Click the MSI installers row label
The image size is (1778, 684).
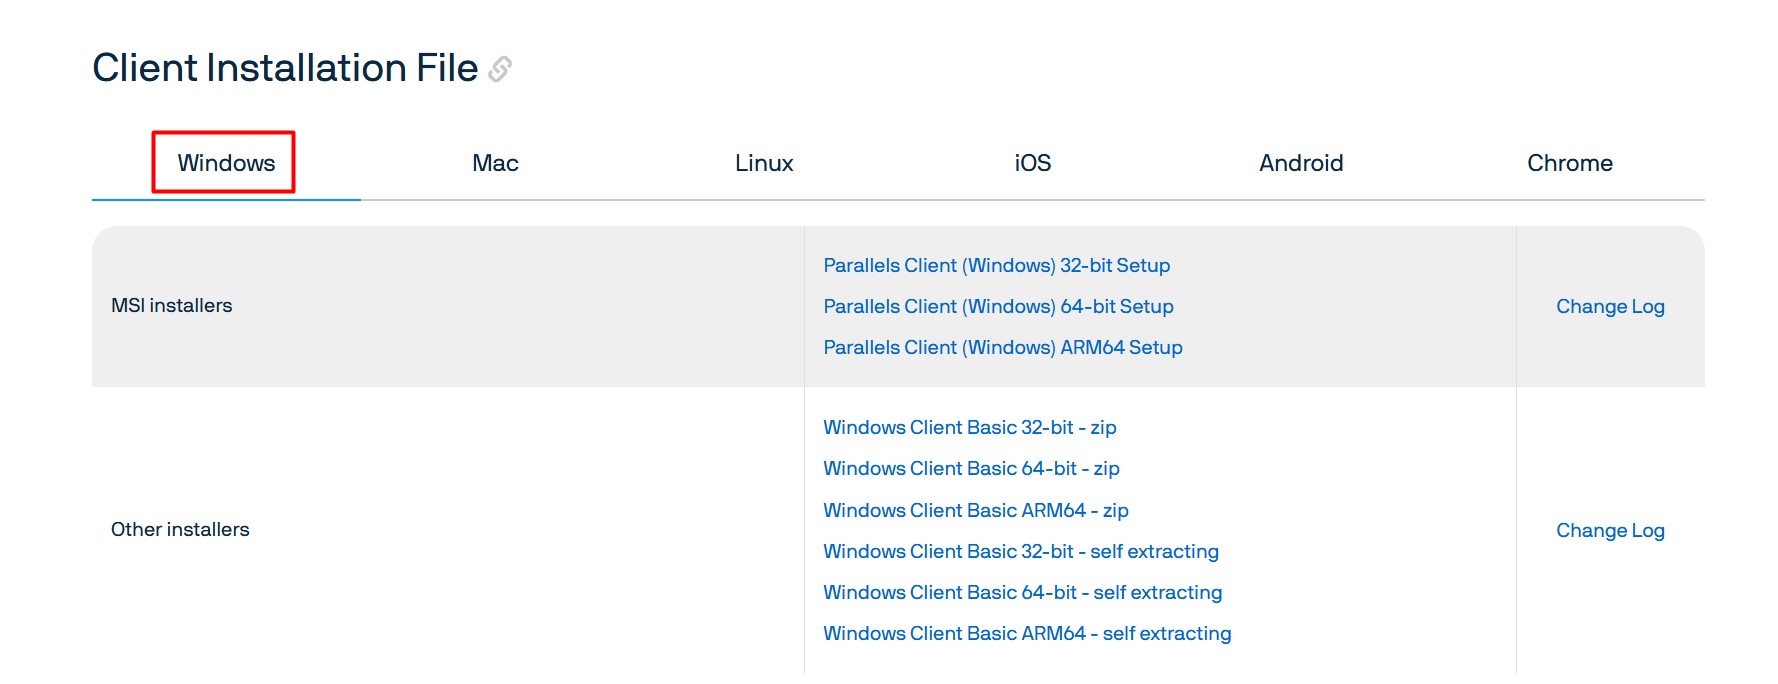coord(171,306)
